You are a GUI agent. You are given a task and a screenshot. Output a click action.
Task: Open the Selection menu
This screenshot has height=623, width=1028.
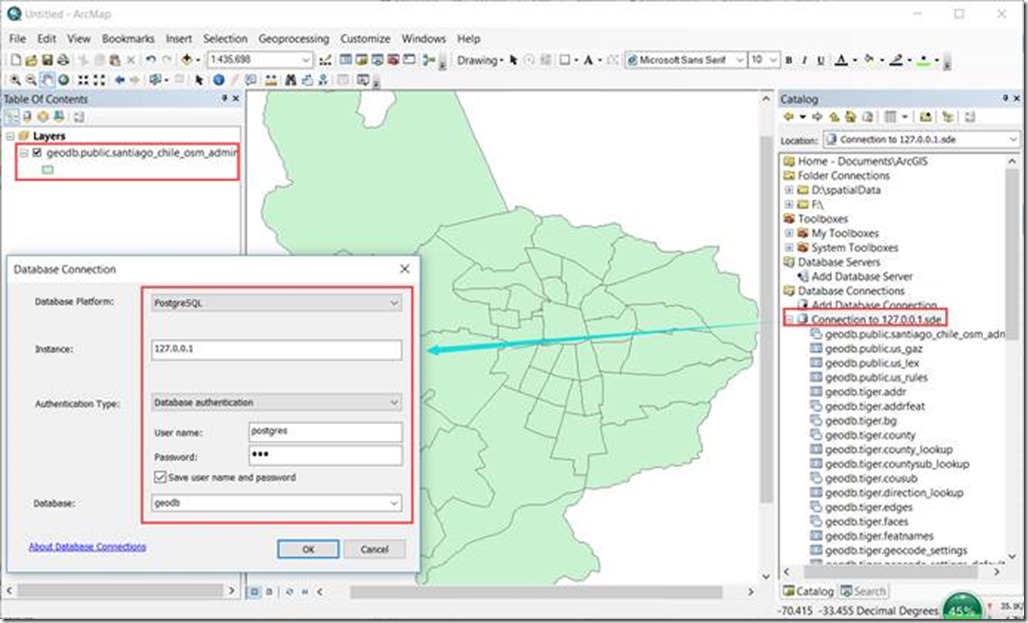225,39
